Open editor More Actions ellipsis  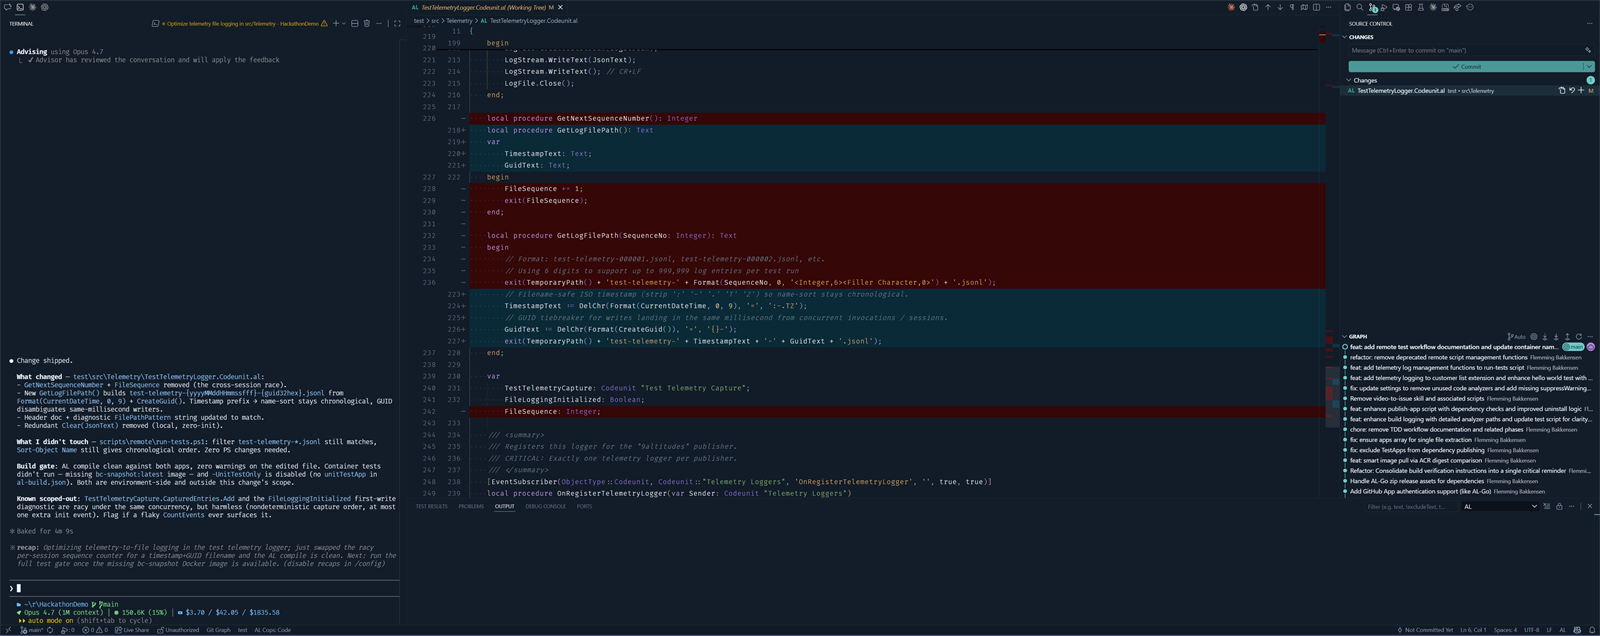pos(1329,7)
